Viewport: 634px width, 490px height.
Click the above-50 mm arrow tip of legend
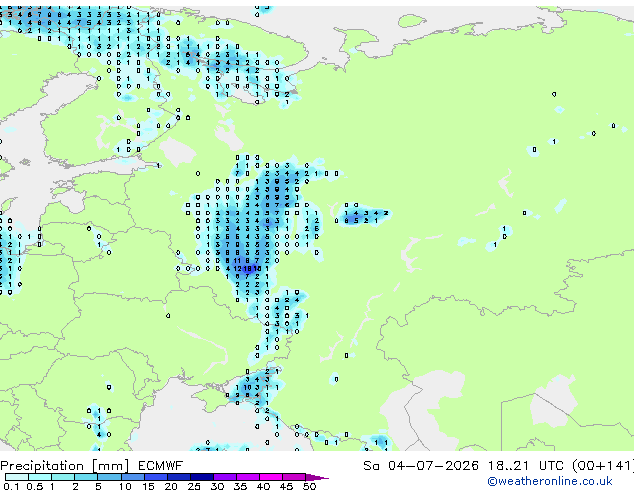click(317, 477)
